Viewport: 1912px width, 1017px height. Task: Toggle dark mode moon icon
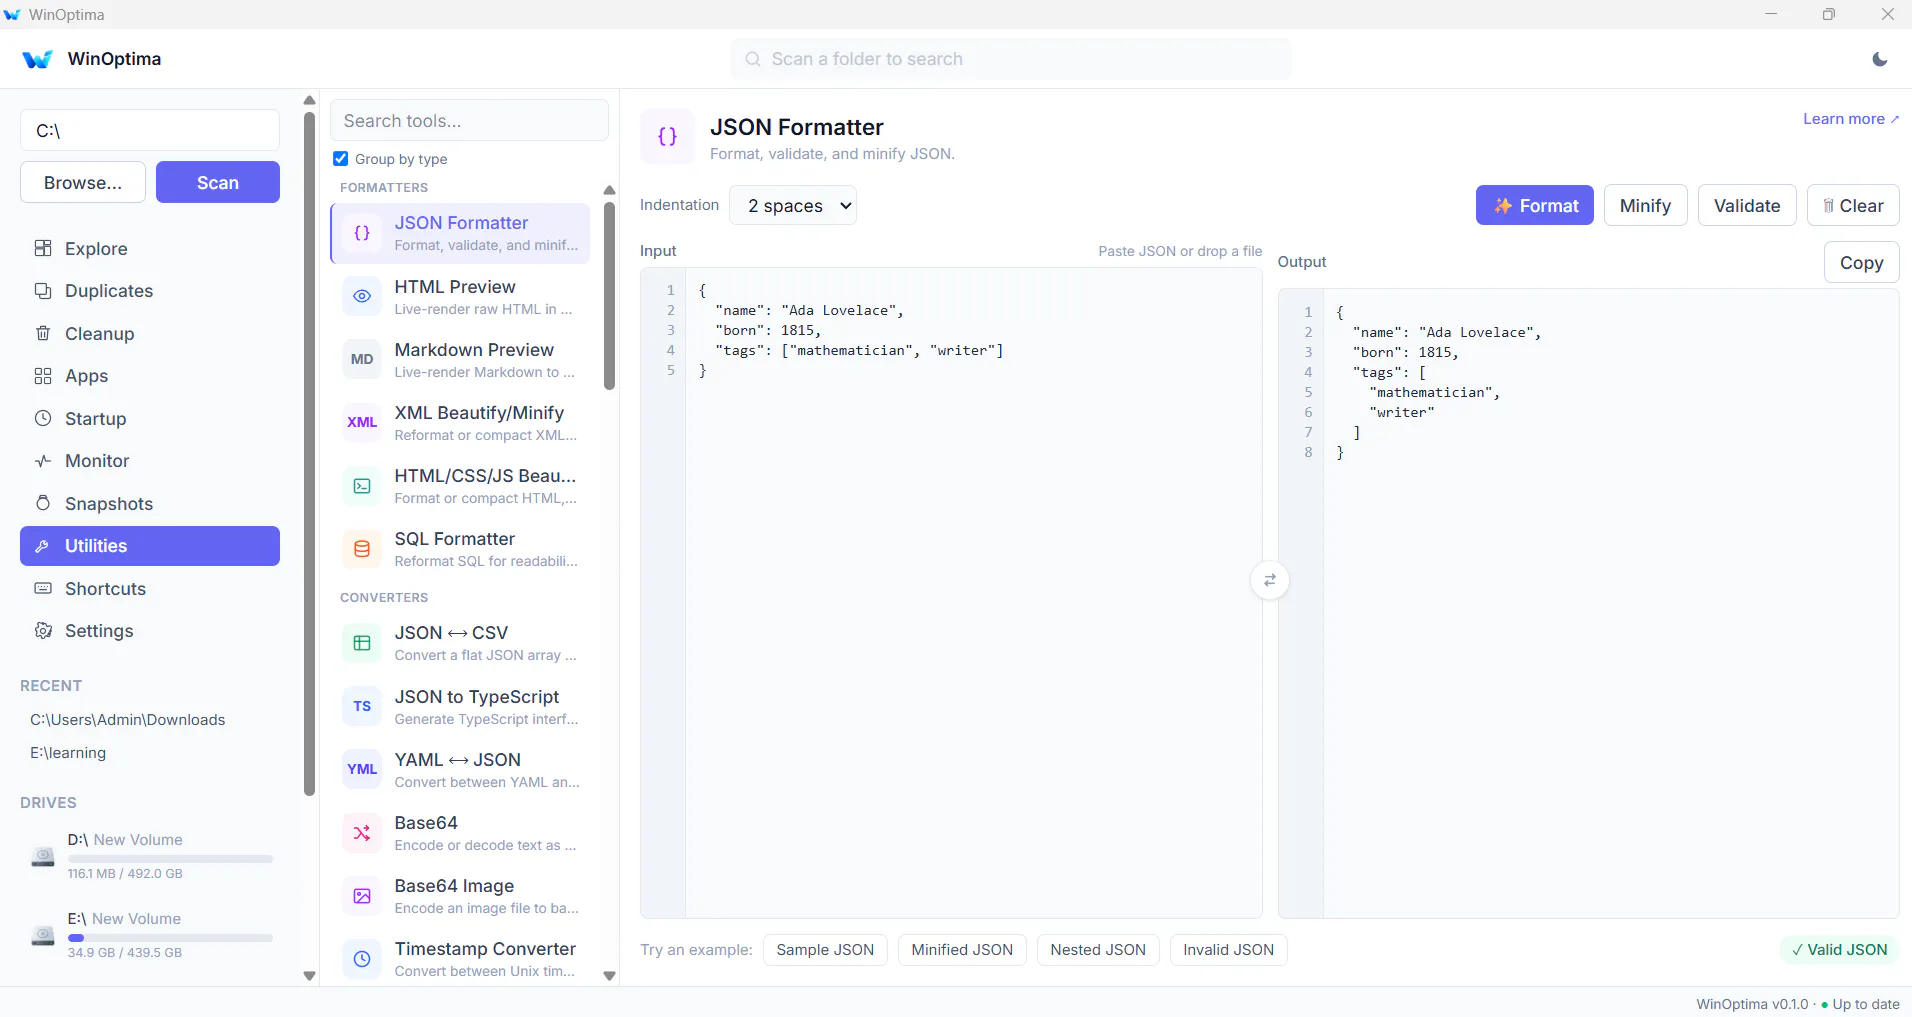(1880, 59)
